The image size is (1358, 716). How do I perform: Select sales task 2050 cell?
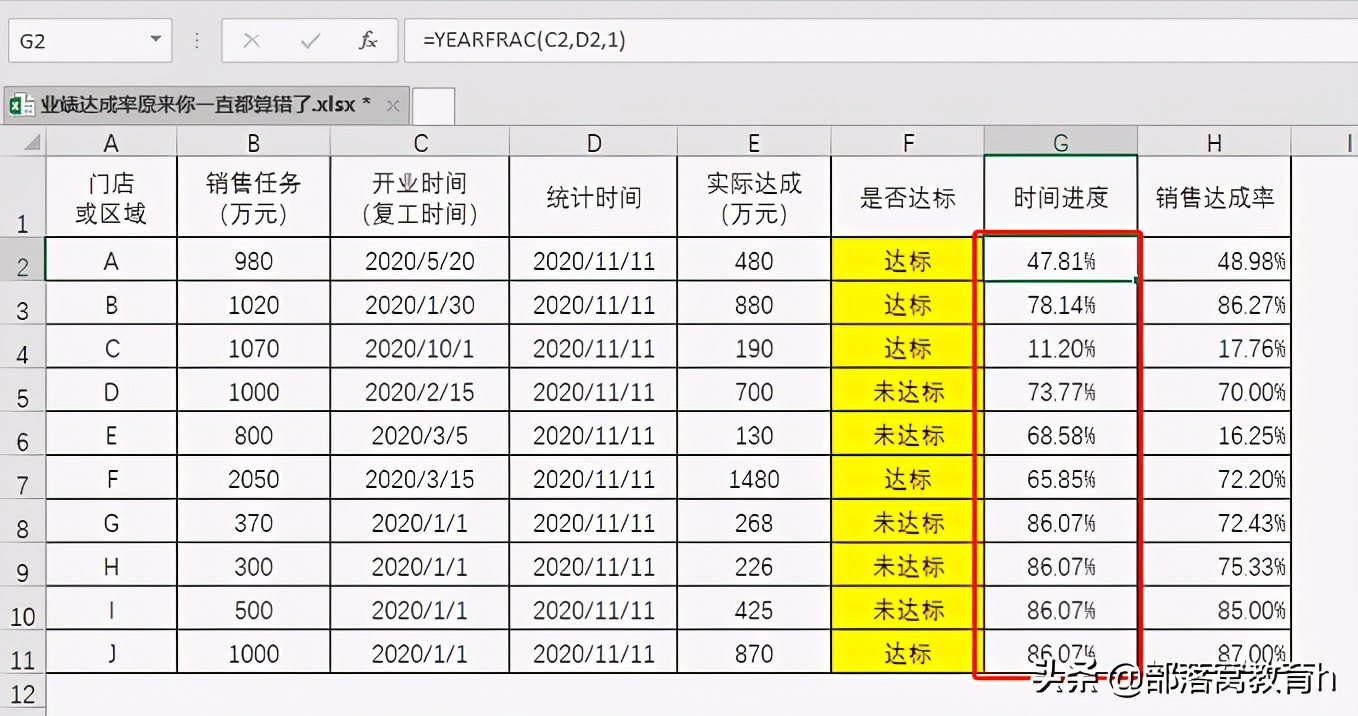click(x=254, y=478)
